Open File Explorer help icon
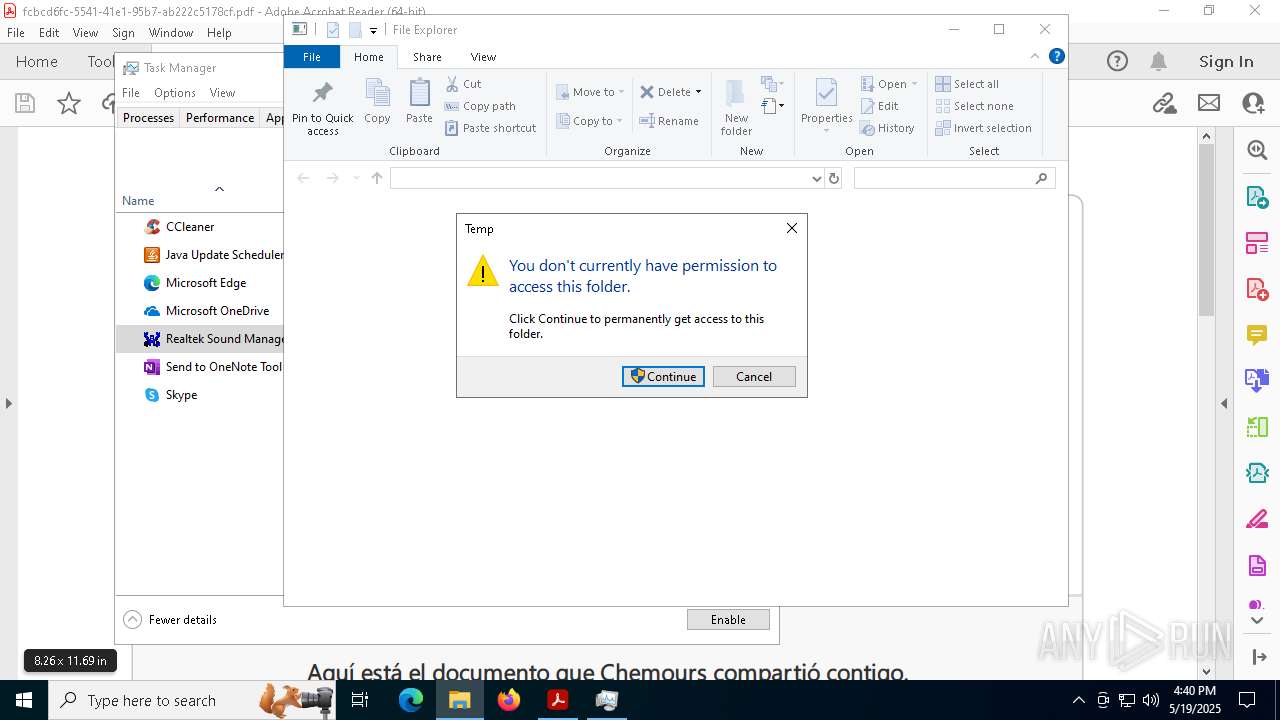 click(1056, 56)
